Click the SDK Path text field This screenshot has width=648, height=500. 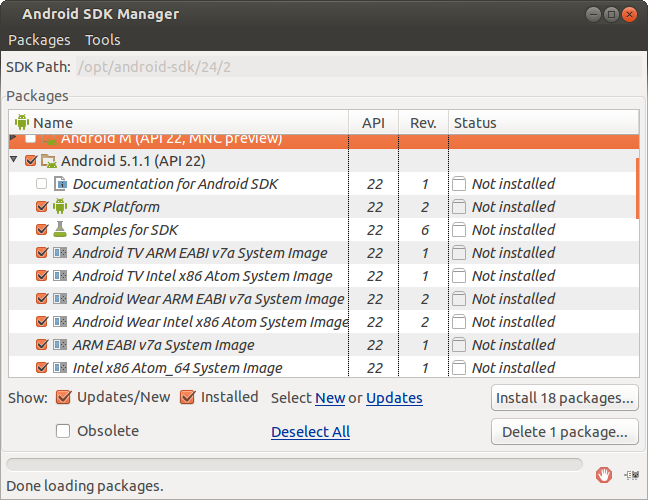coord(359,67)
